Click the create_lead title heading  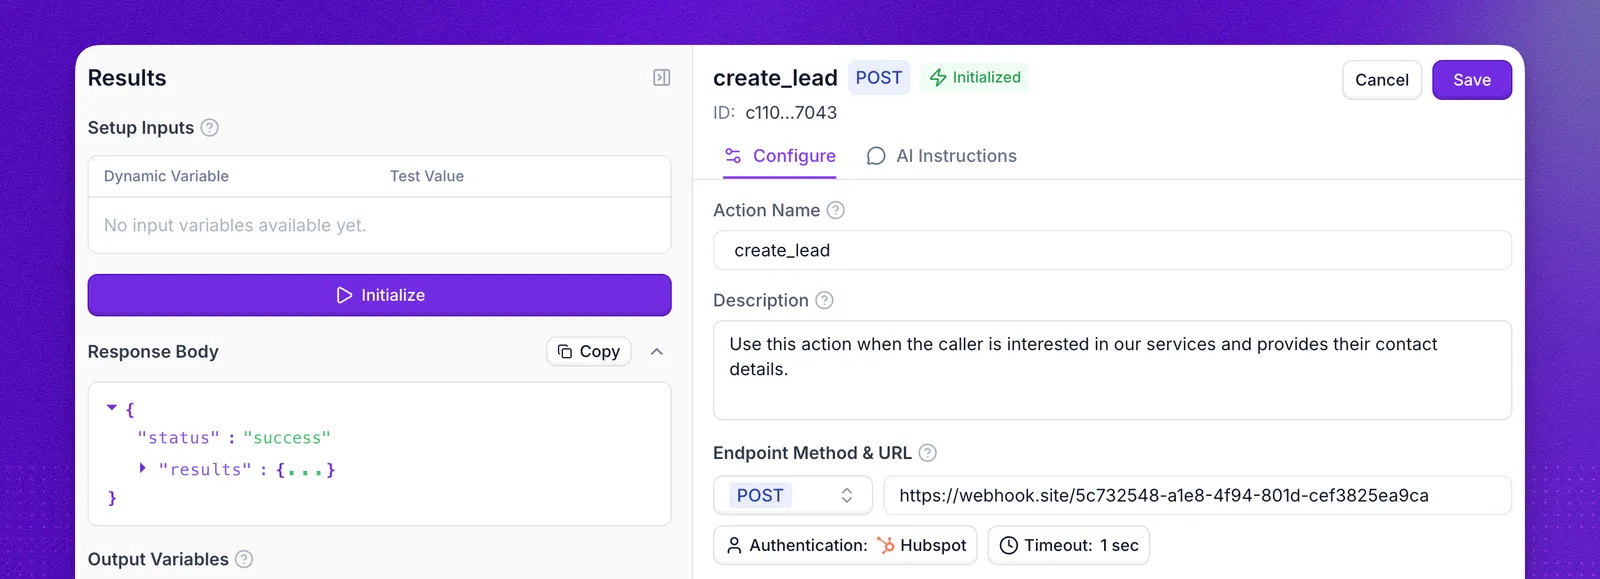775,78
